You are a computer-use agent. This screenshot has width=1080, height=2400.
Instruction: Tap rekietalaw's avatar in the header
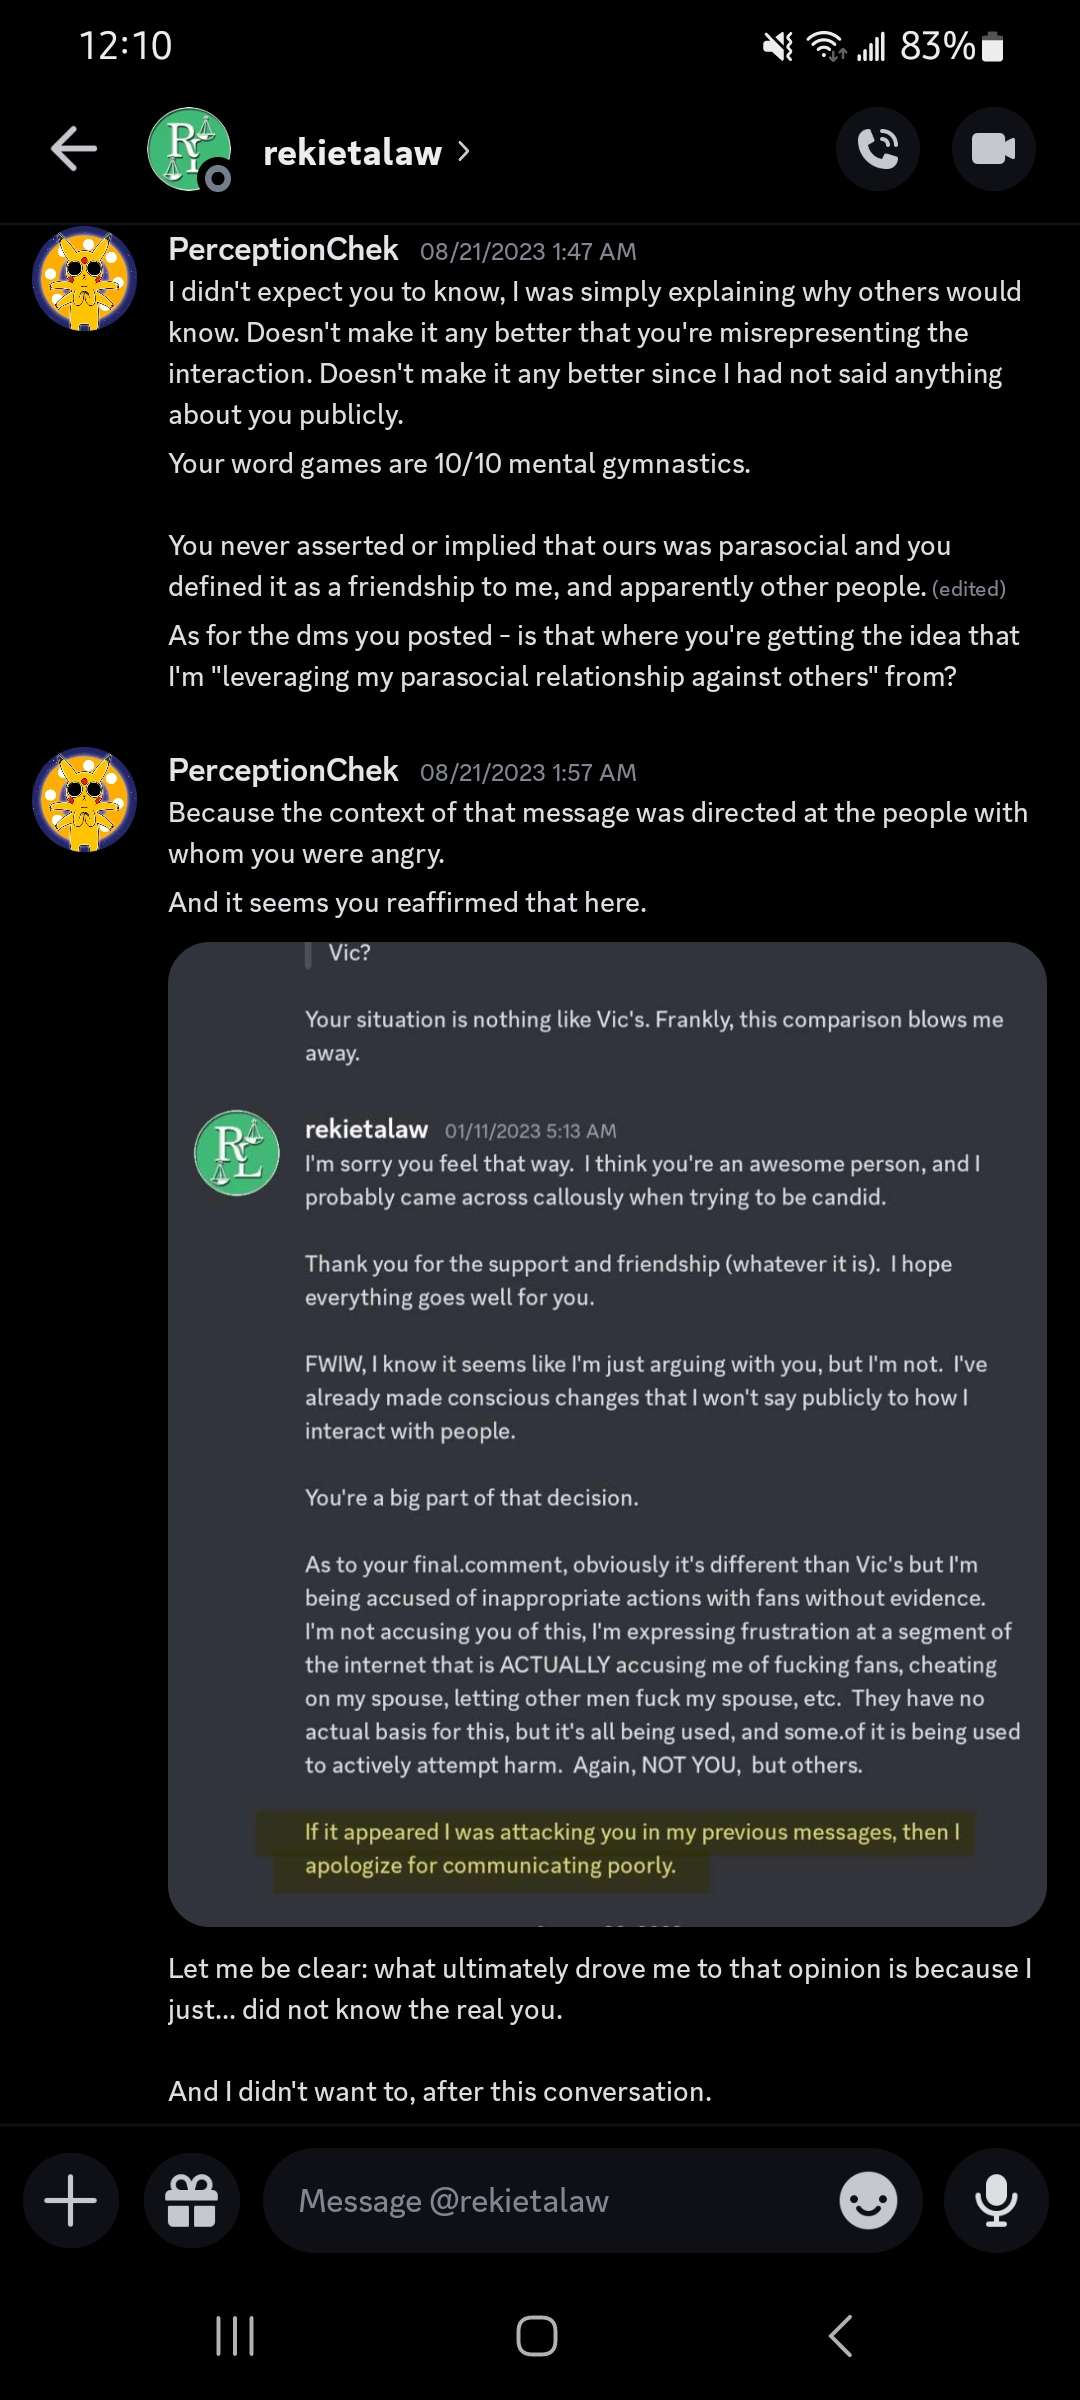(190, 150)
